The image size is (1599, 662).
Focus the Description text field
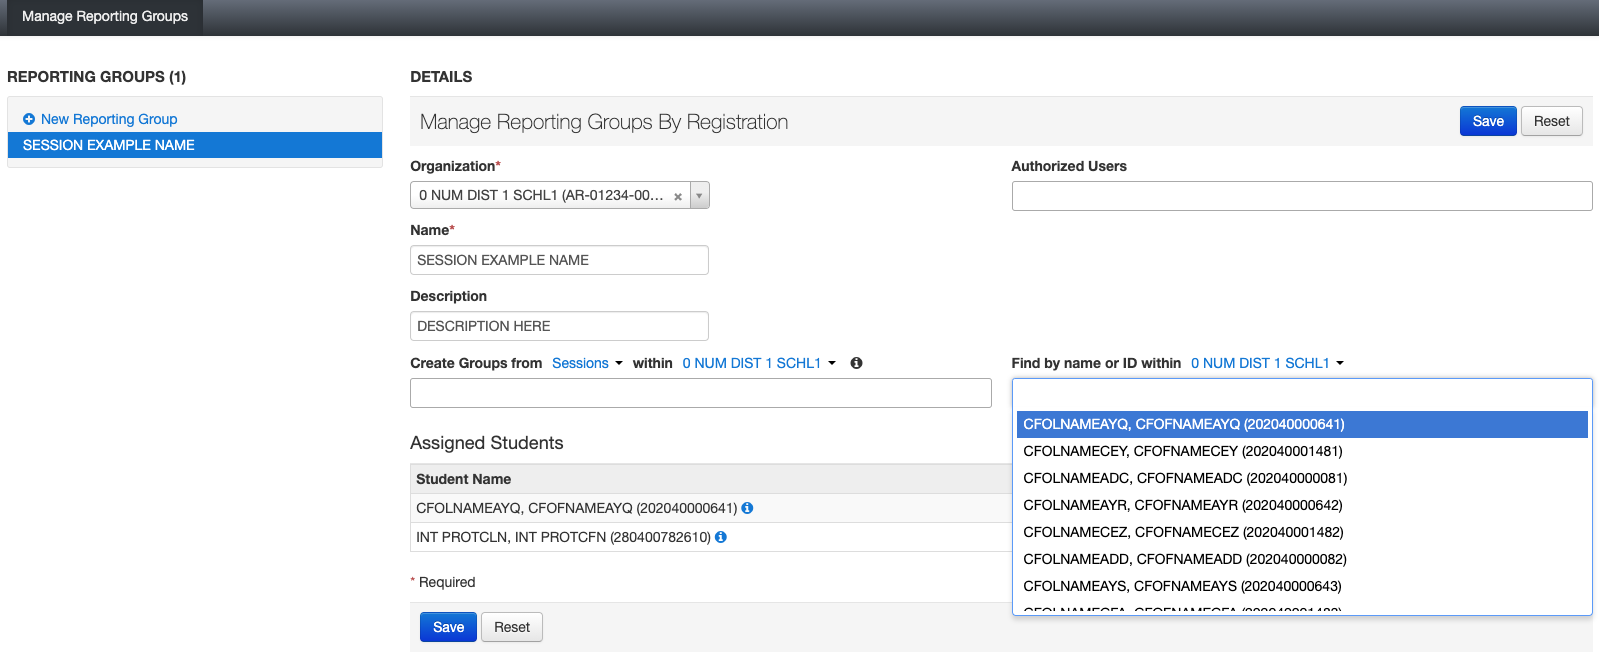(559, 326)
